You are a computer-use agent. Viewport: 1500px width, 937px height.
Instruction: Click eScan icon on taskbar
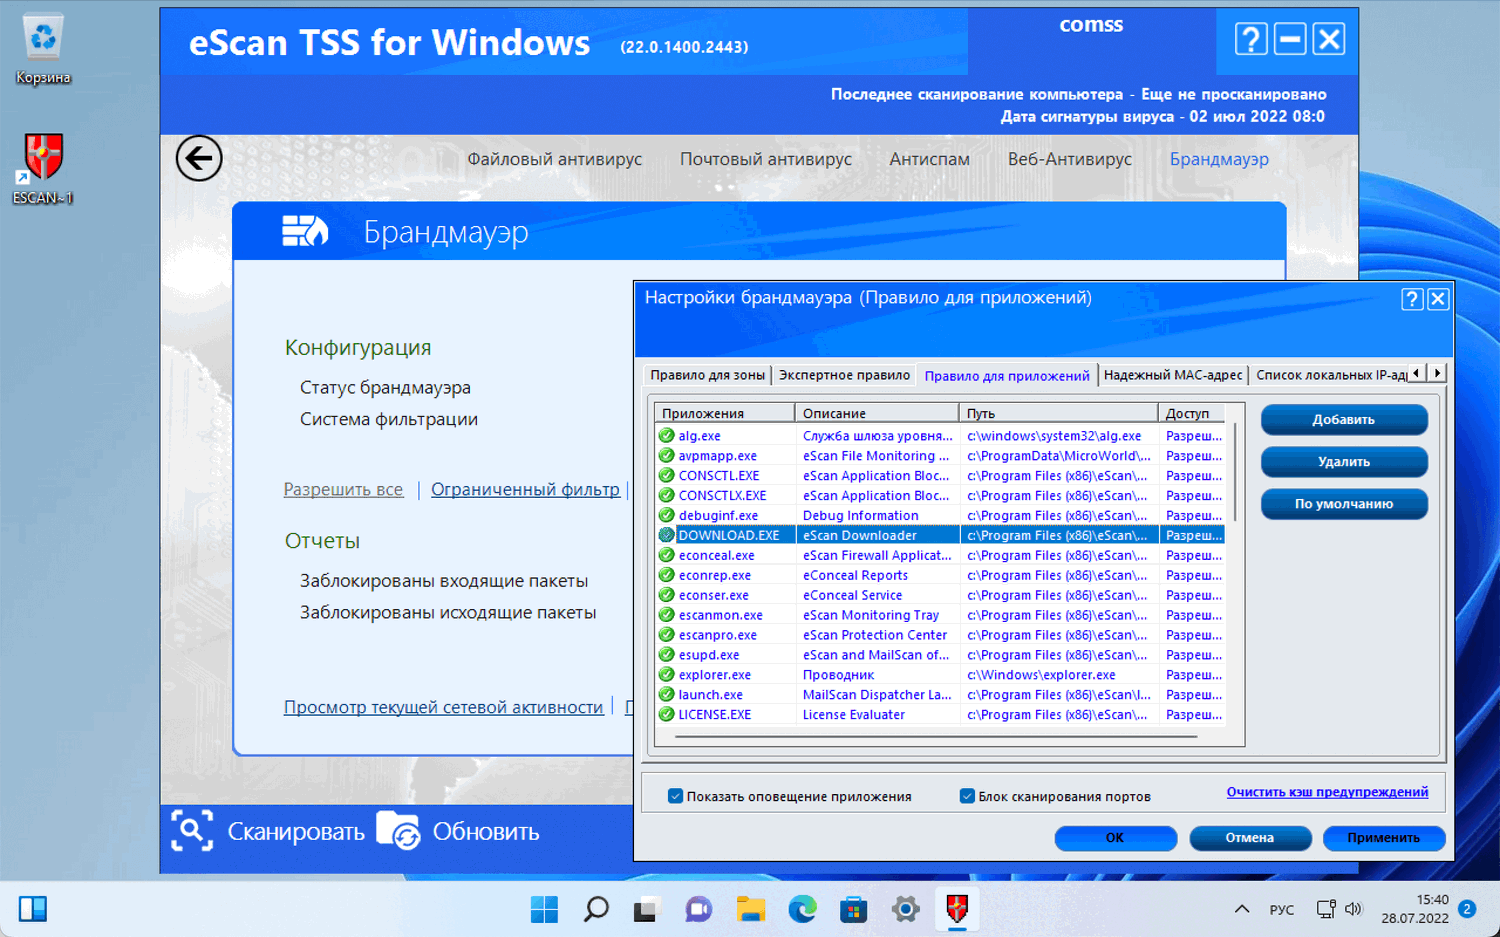[957, 909]
